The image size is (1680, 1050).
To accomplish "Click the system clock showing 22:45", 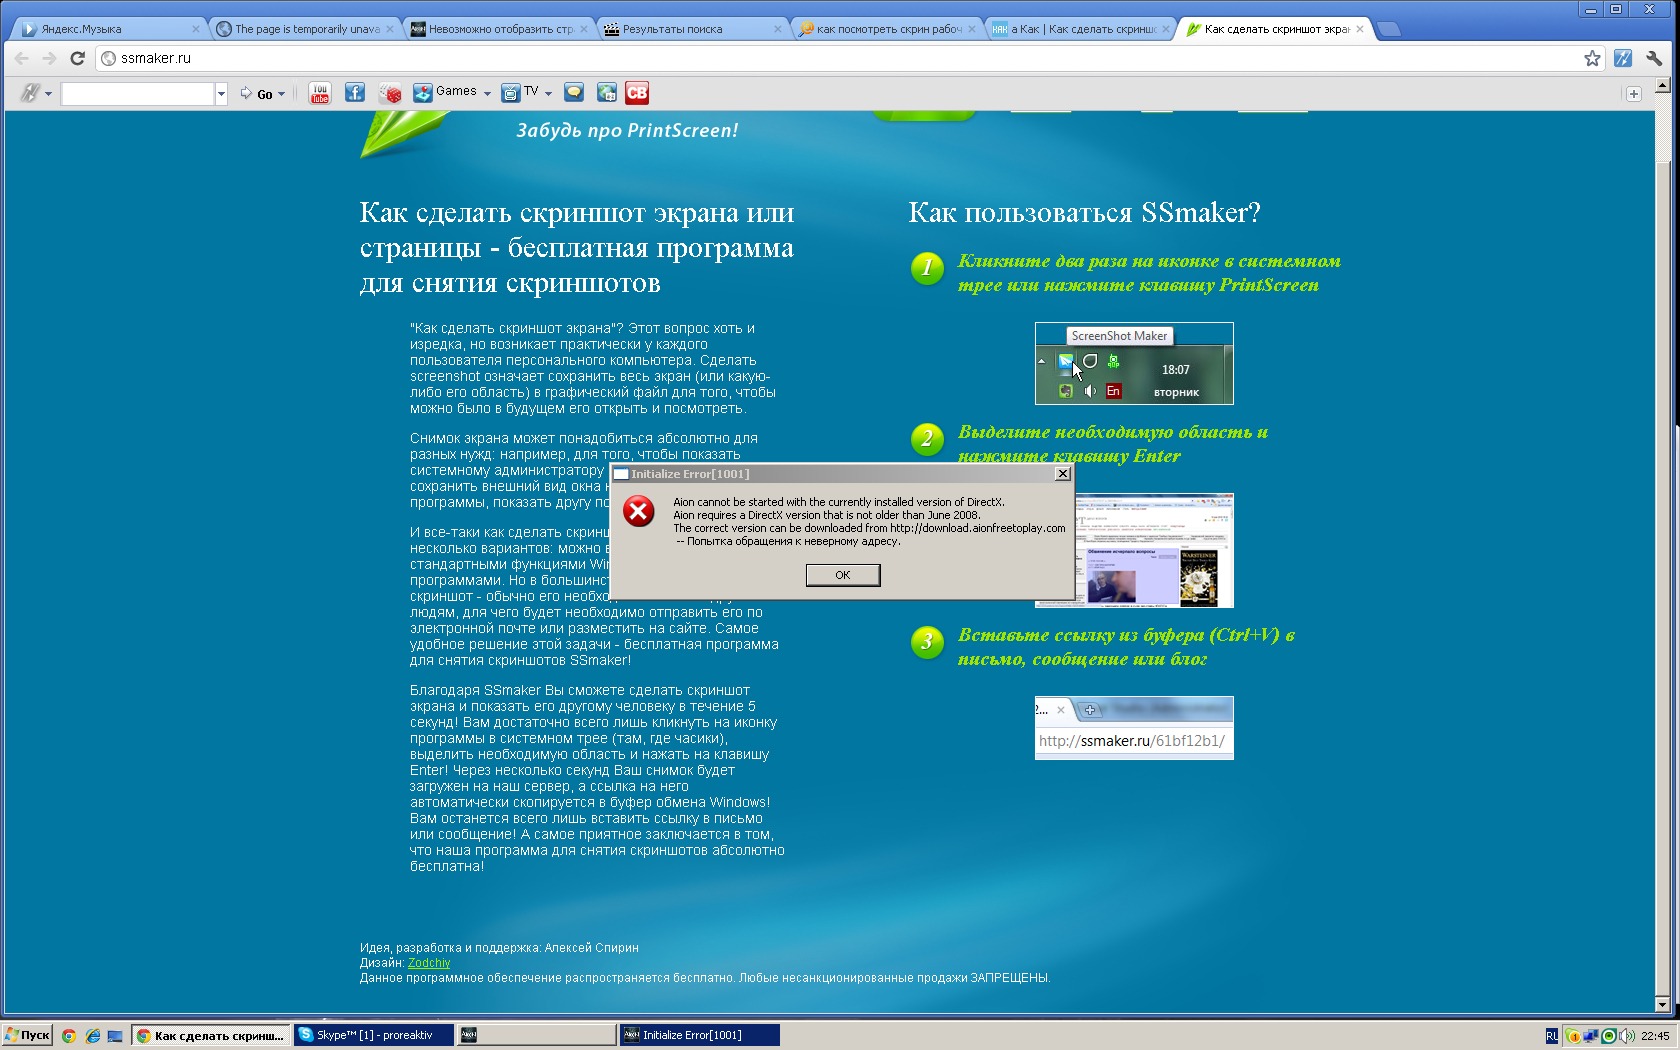I will click(1655, 1036).
